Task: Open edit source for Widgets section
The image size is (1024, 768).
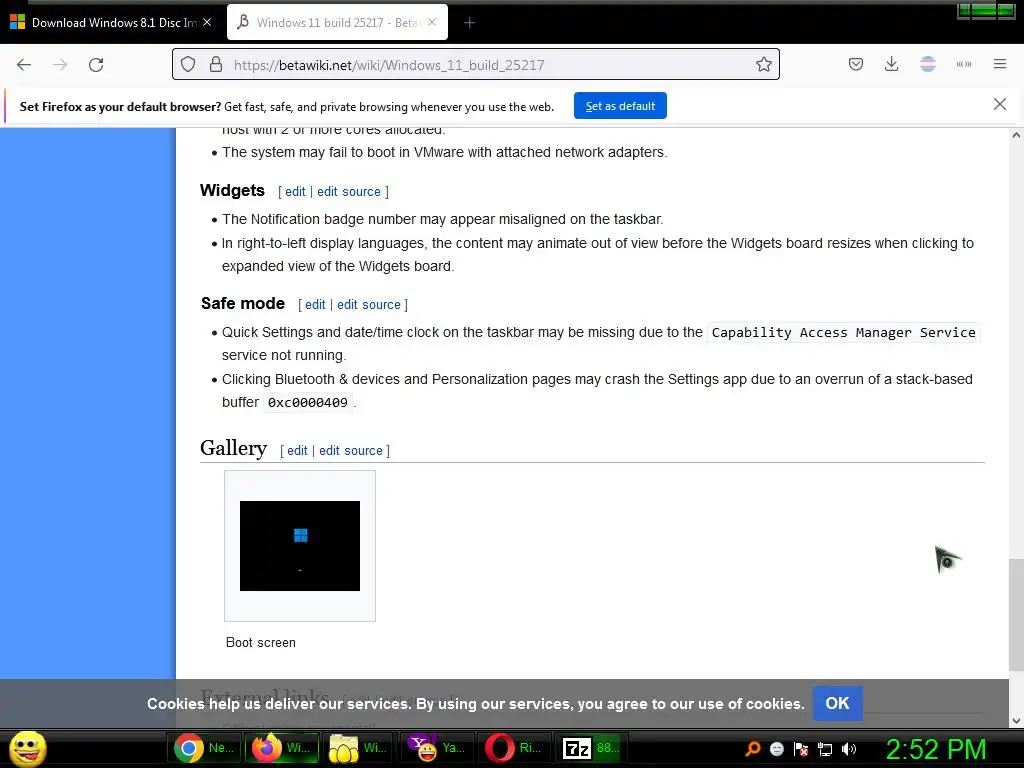Action: [x=349, y=191]
